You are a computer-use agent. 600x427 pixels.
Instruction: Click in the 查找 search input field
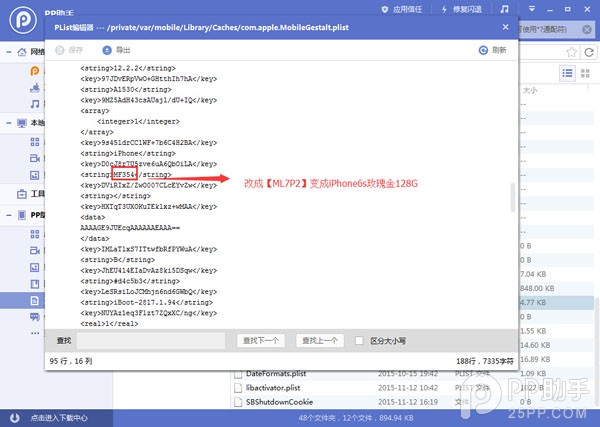[x=151, y=341]
